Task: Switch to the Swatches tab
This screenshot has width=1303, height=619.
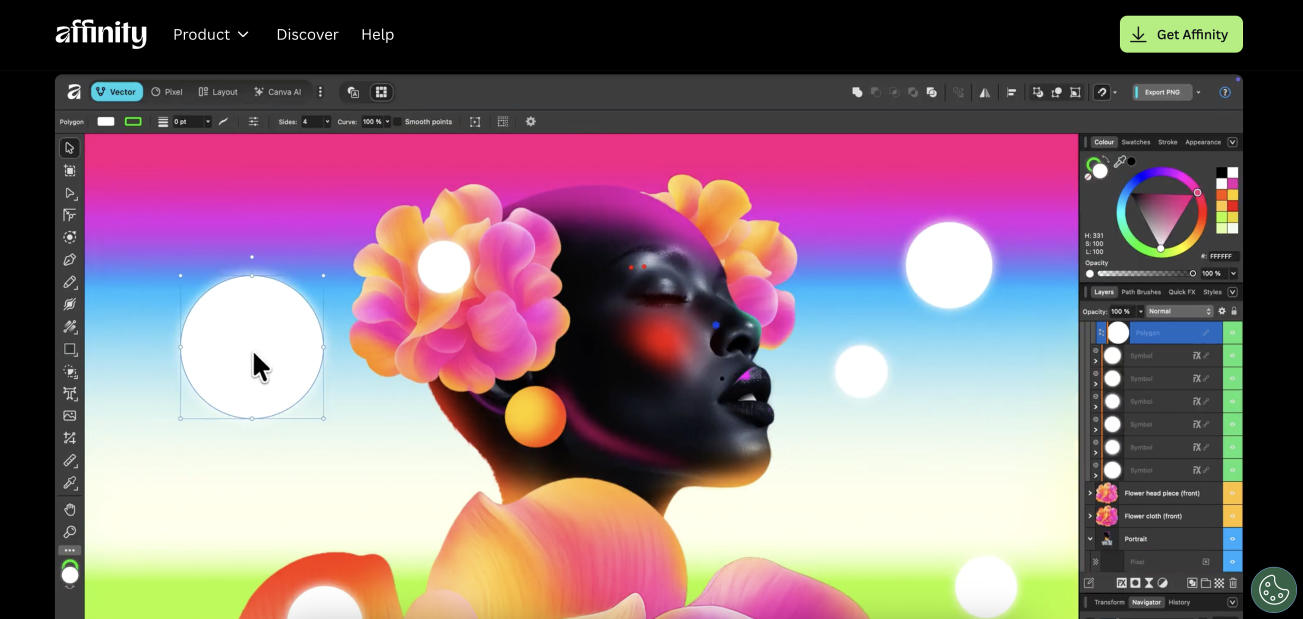Action: [1135, 142]
